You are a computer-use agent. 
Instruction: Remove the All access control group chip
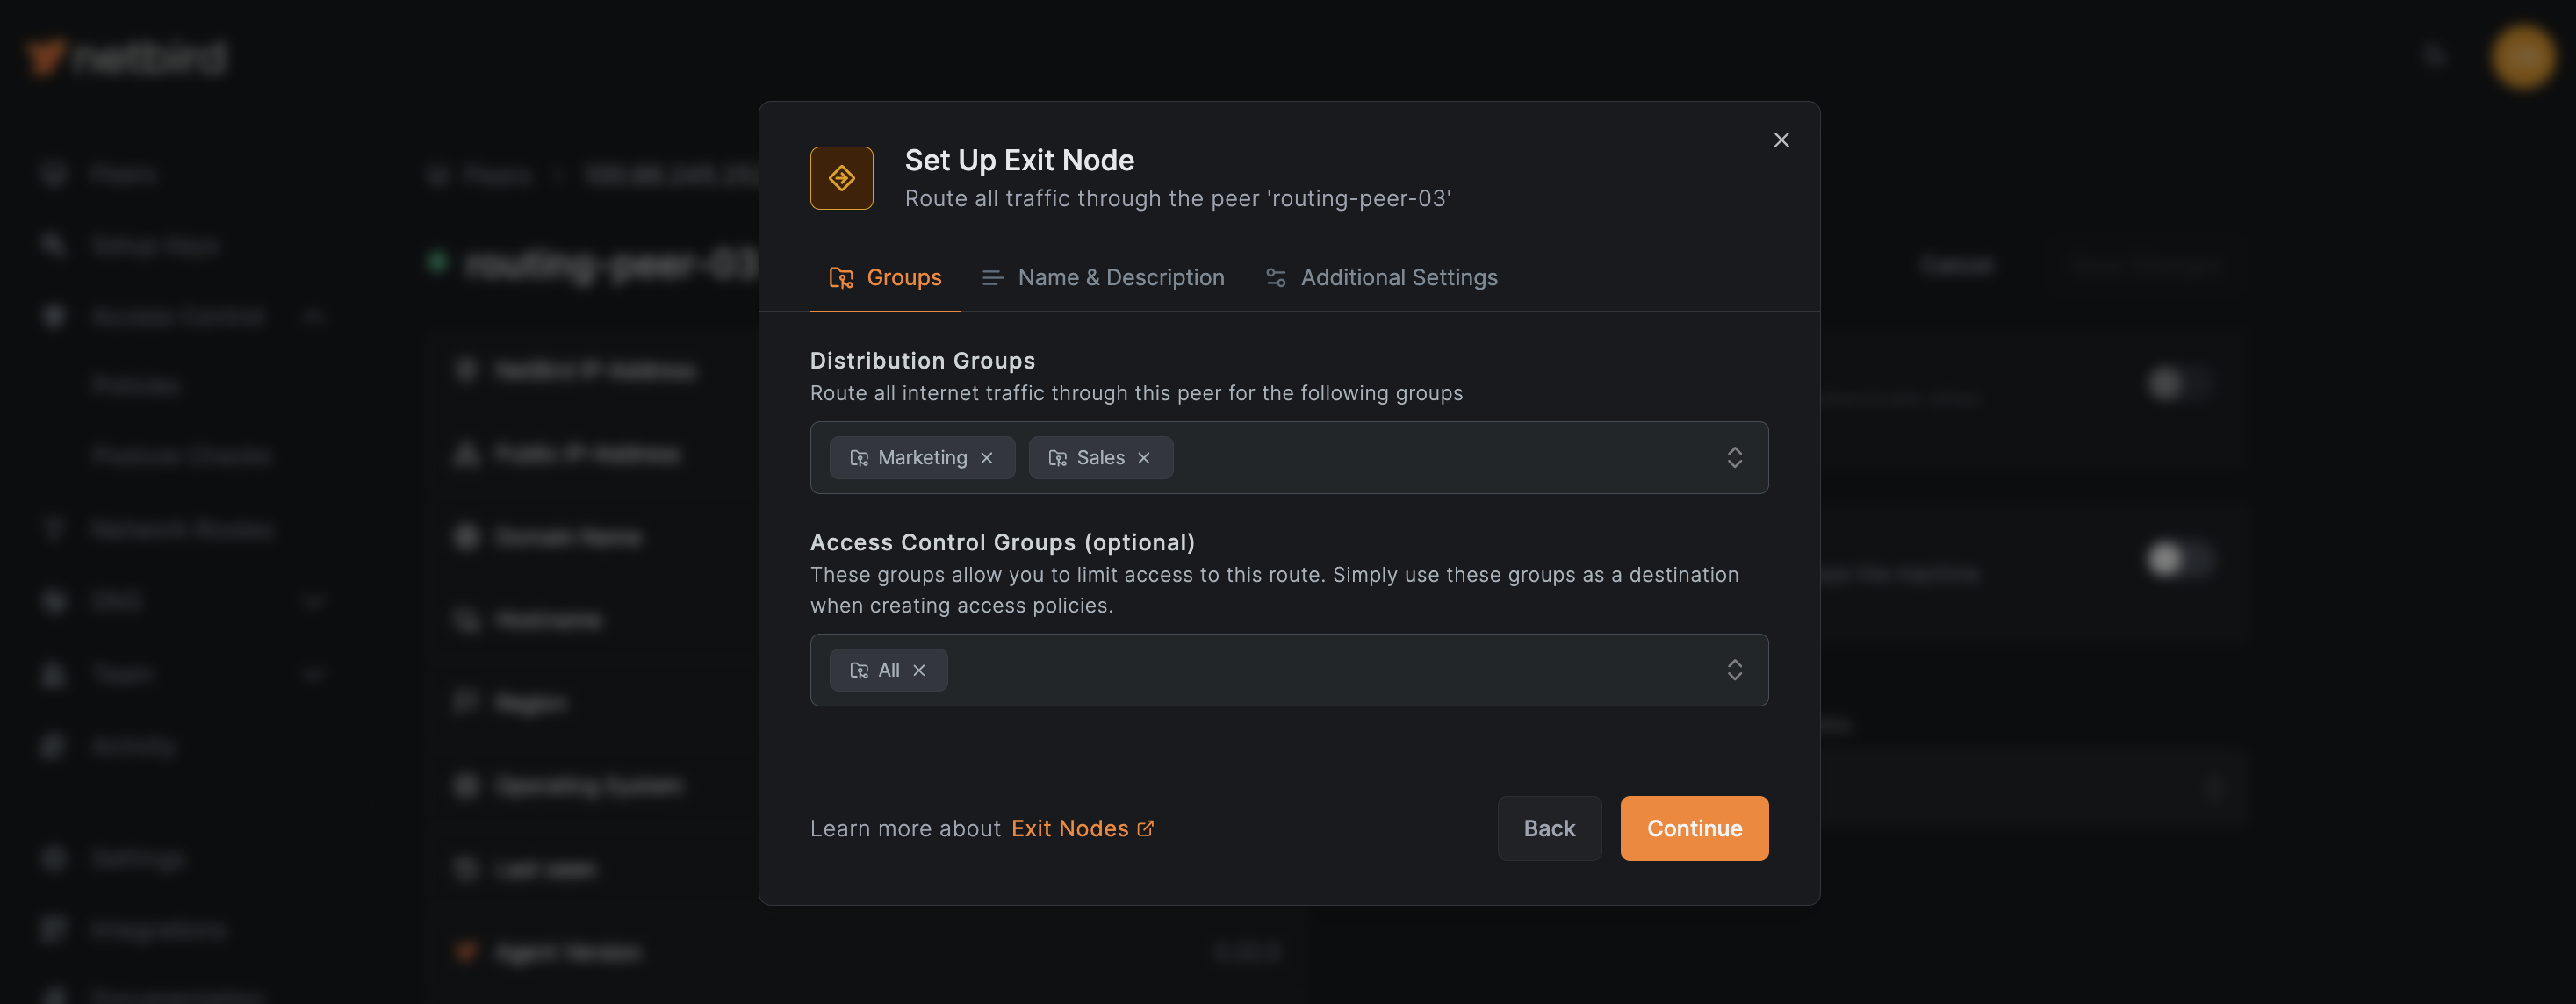pyautogui.click(x=919, y=670)
